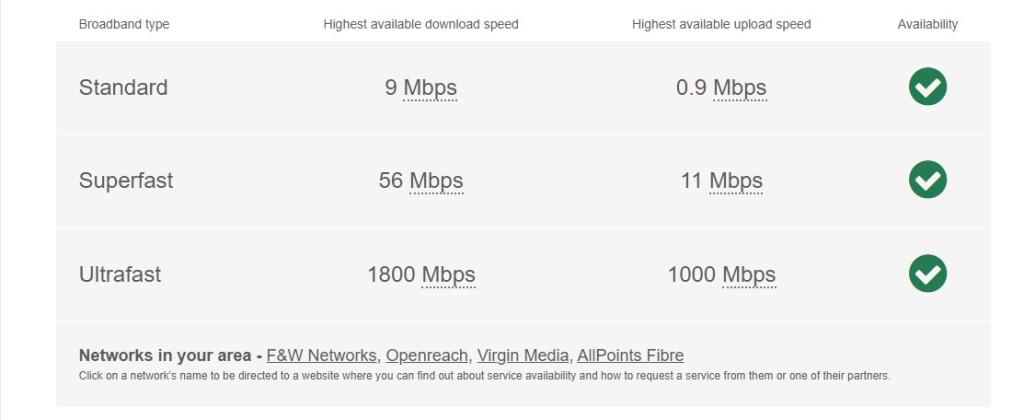Screen dimensions: 1024x420
Task: Visit the Virgin Media network link
Action: click(522, 355)
